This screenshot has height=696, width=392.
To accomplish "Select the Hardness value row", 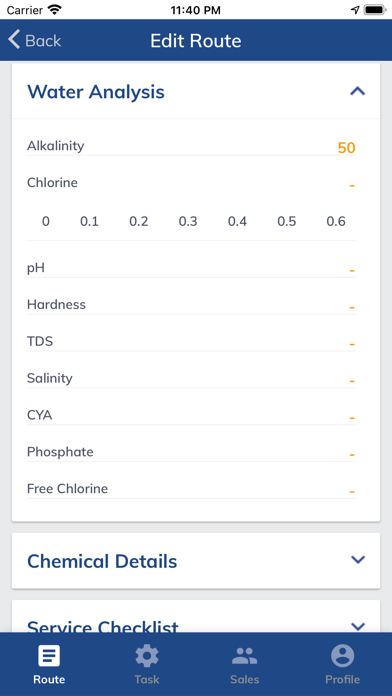I will coord(191,305).
